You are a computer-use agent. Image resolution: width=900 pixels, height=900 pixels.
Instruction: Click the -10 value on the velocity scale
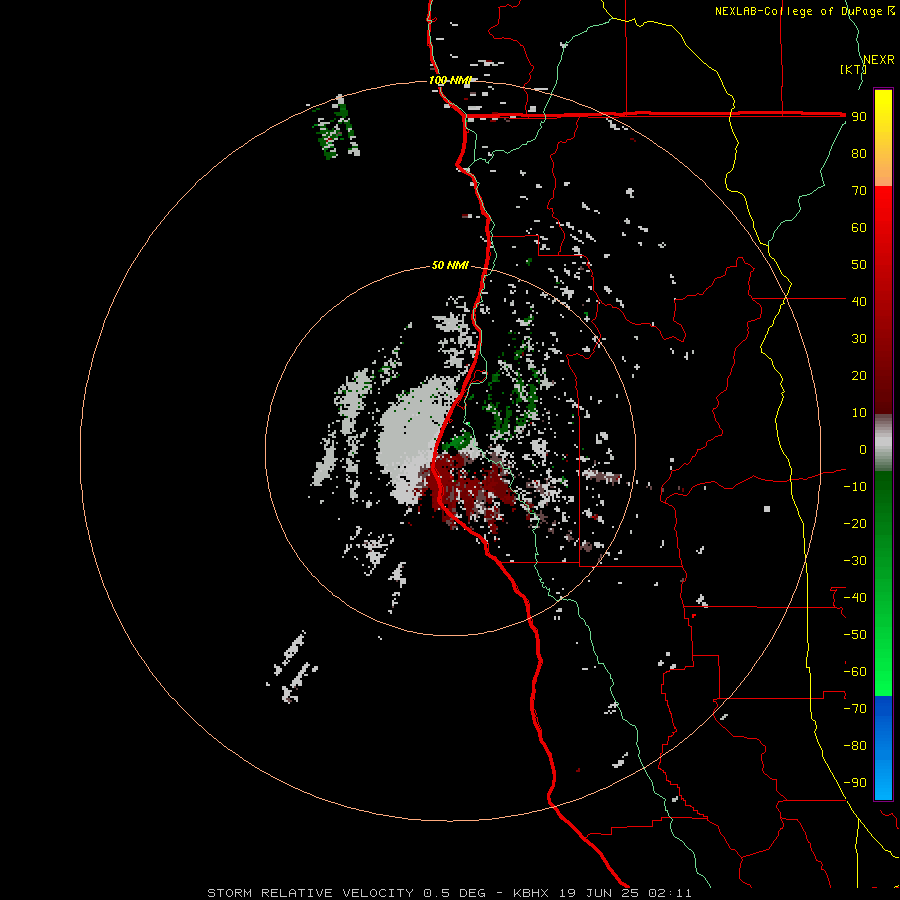(x=855, y=487)
